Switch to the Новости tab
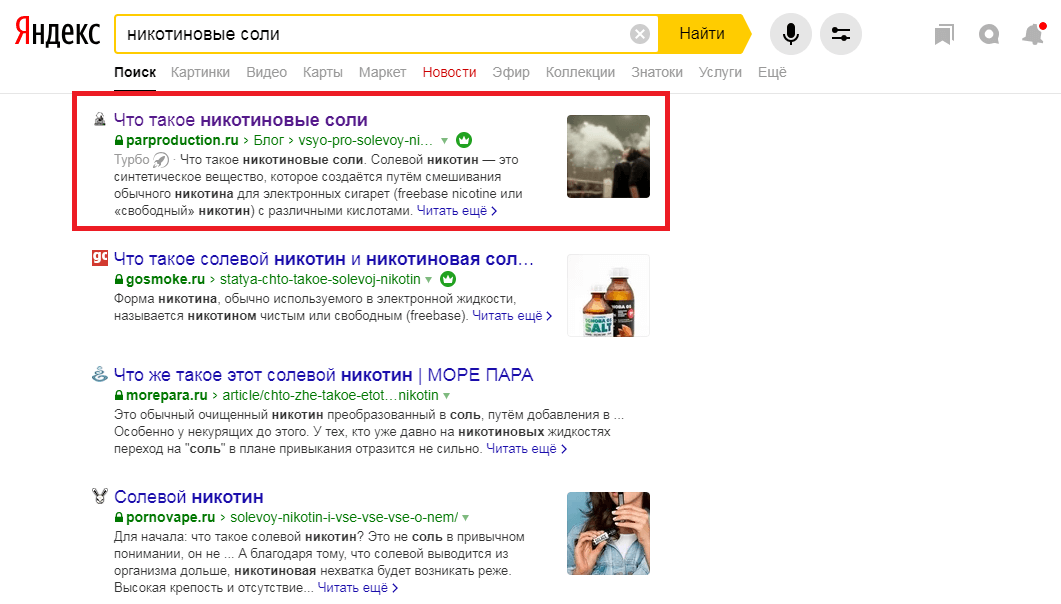Screen dimensions: 1061x604 [x=449, y=72]
